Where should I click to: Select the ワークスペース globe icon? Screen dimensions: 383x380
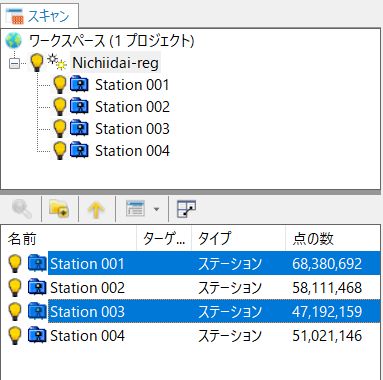click(13, 41)
